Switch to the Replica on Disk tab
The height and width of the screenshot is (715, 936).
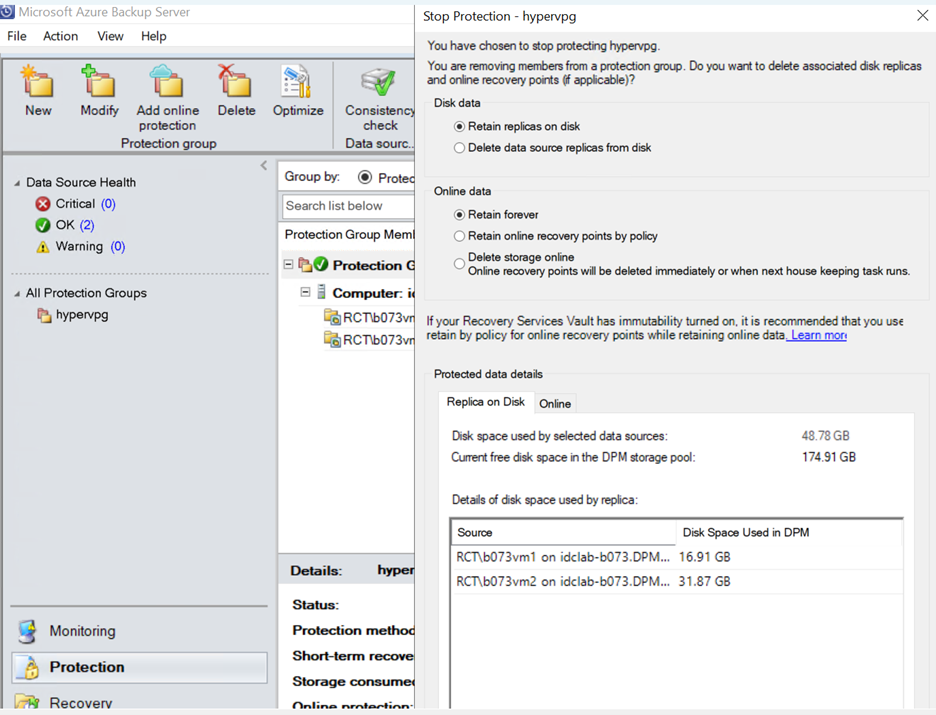point(485,402)
